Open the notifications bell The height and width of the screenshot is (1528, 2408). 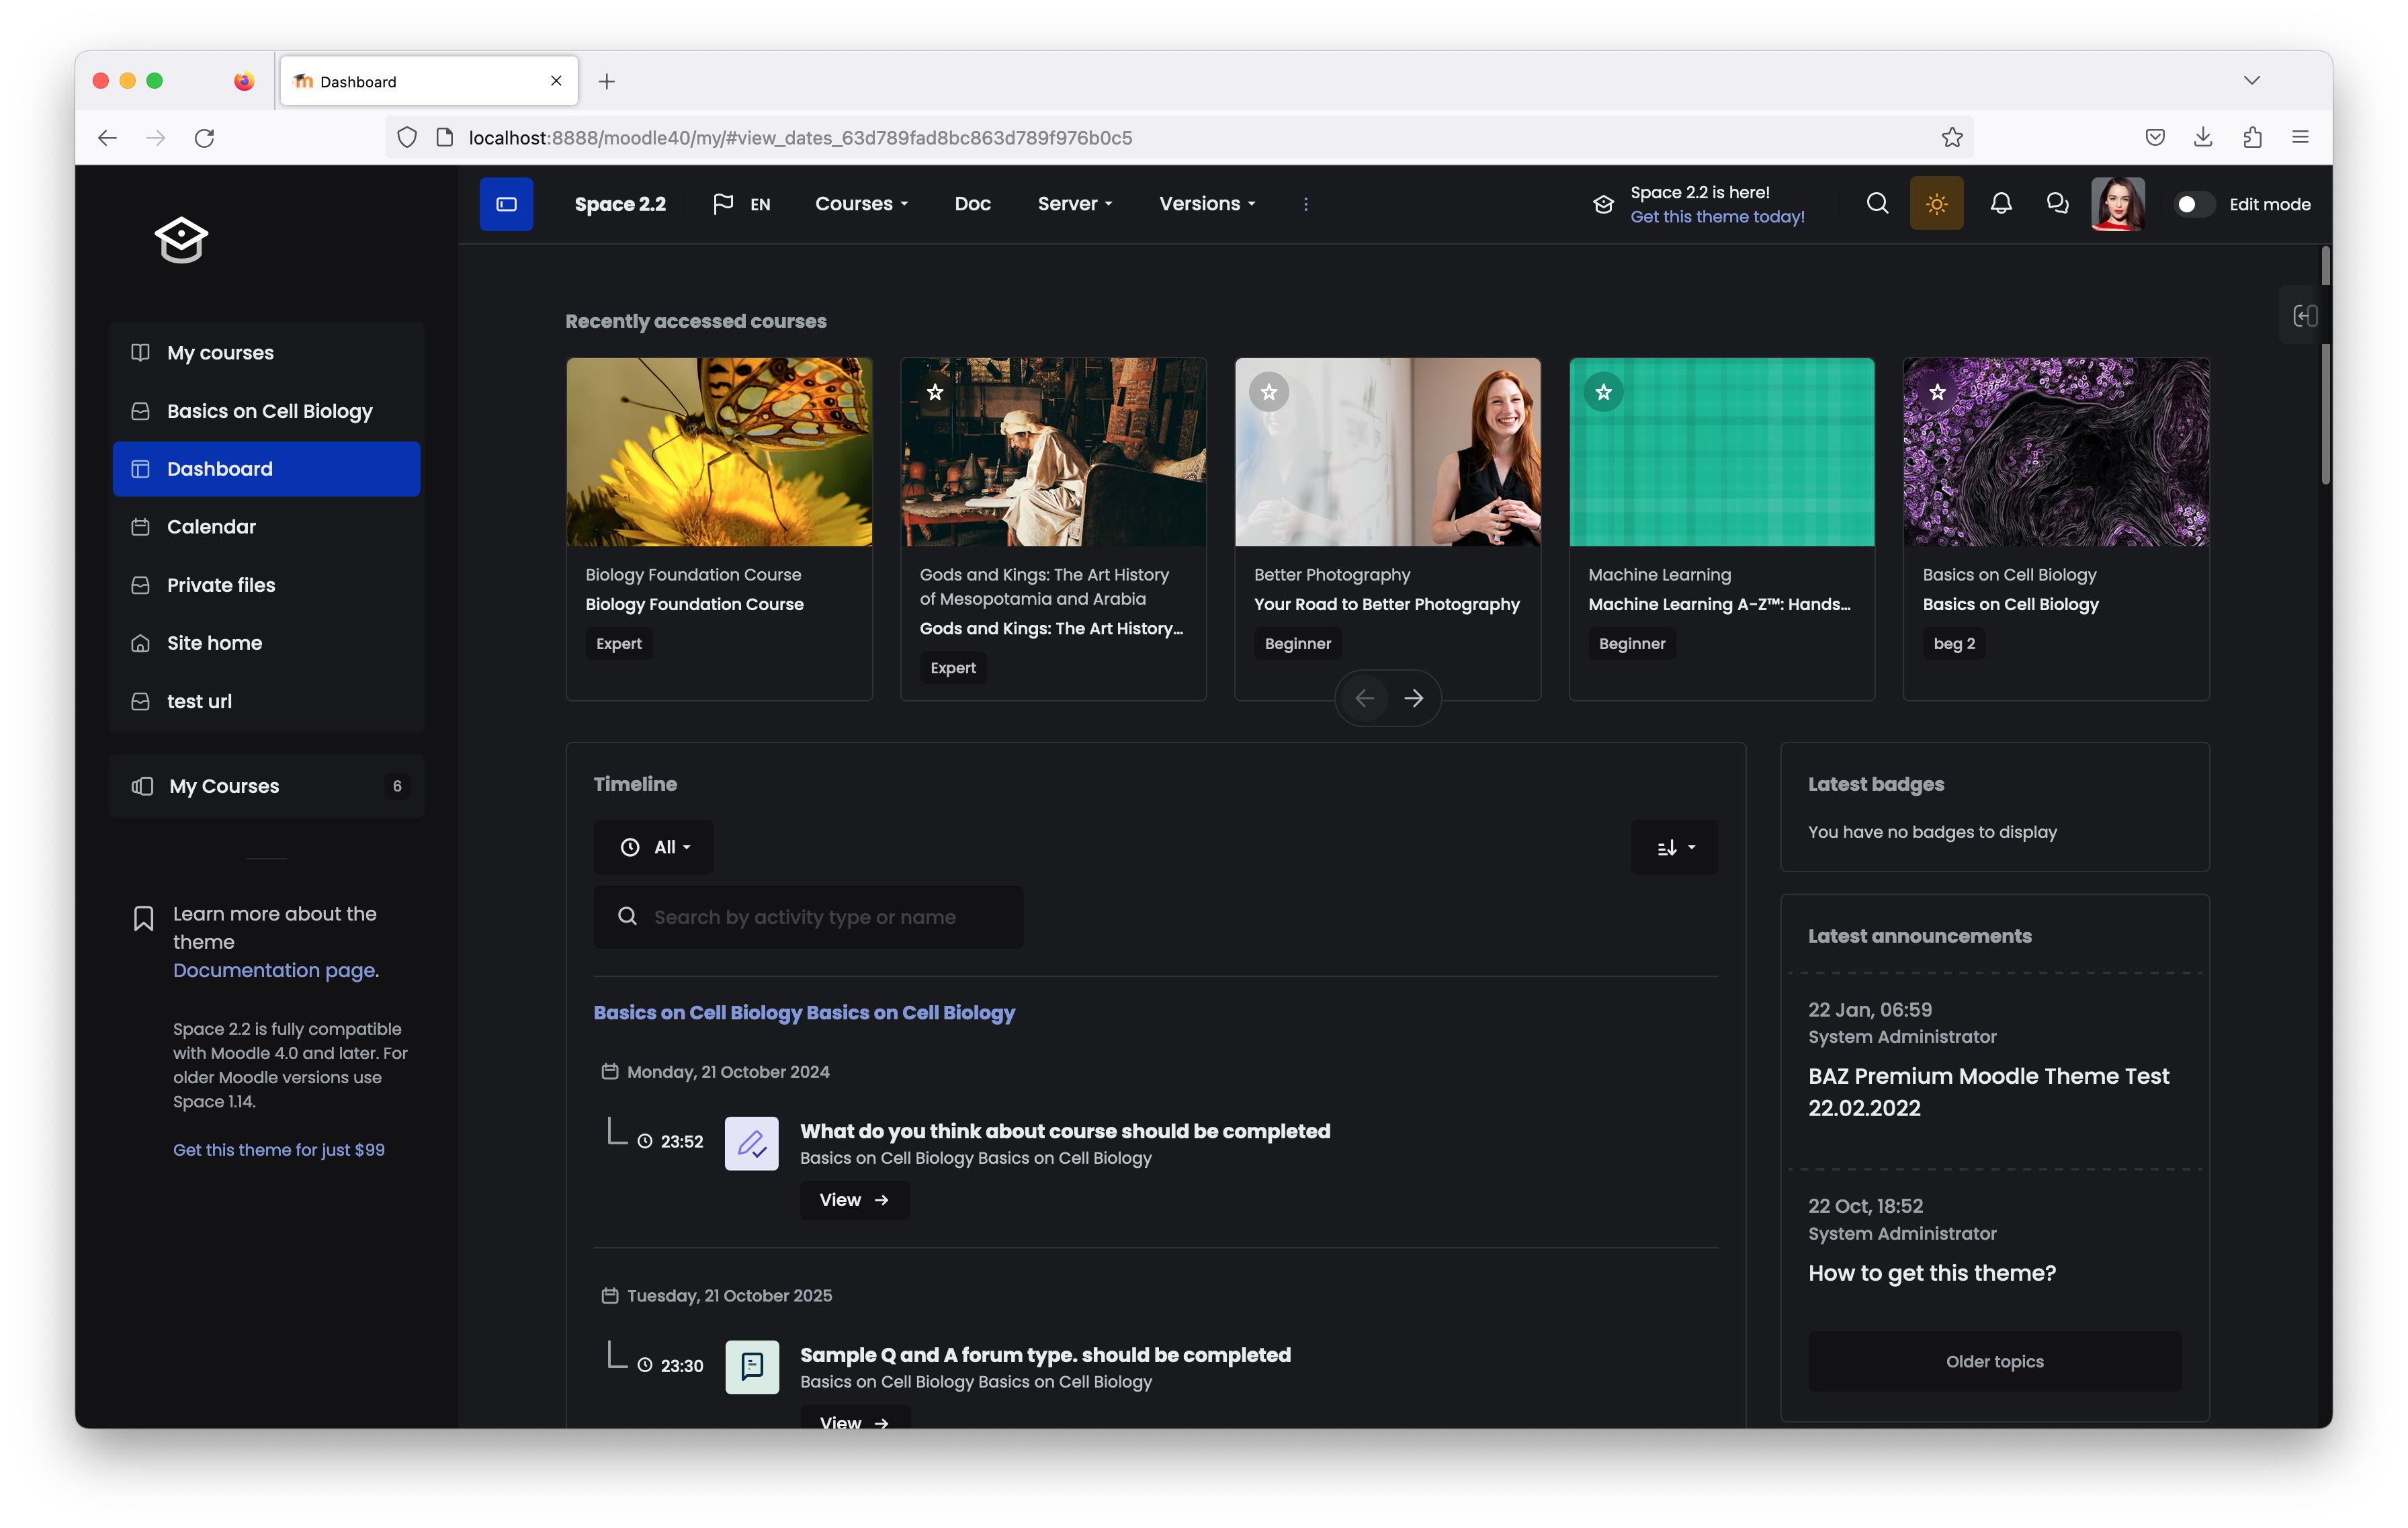2000,204
